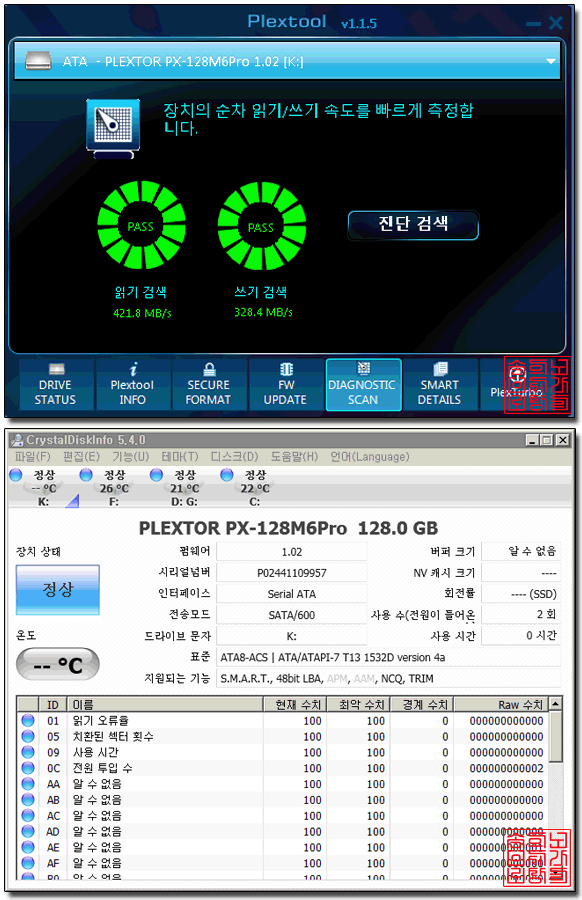Click the firmware value 1.02 field

click(292, 552)
